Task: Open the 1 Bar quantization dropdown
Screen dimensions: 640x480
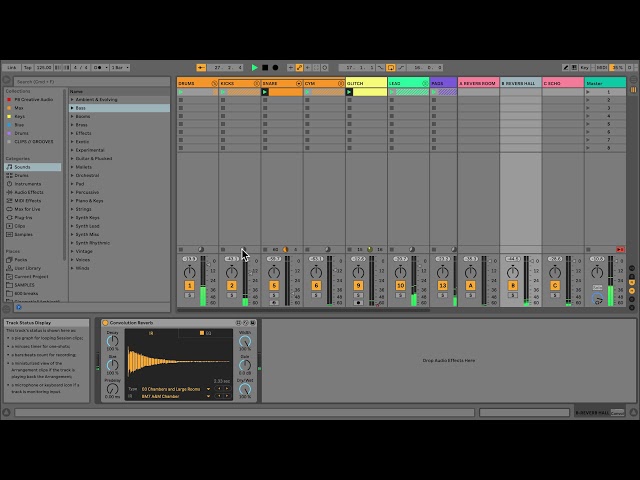Action: click(x=120, y=67)
